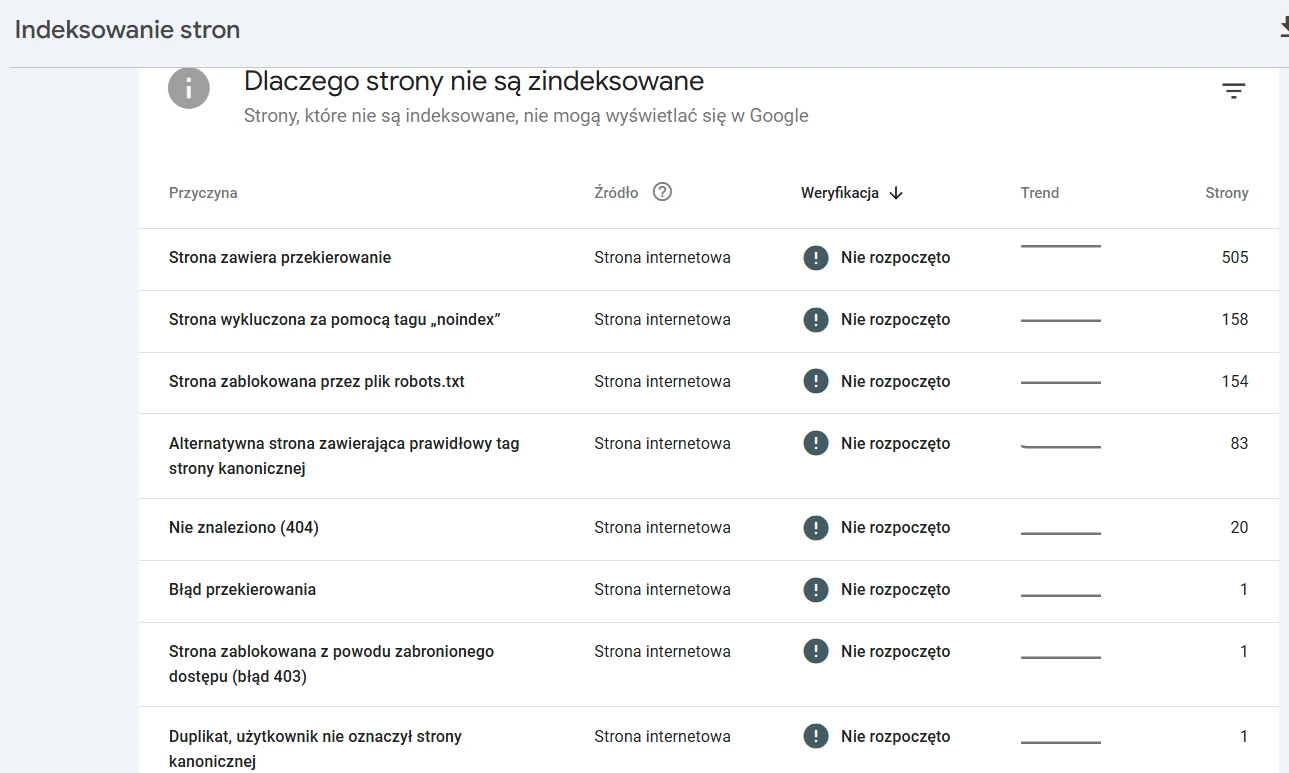This screenshot has width=1289, height=773.
Task: Click the gray info icon beside the heading
Action: point(189,88)
